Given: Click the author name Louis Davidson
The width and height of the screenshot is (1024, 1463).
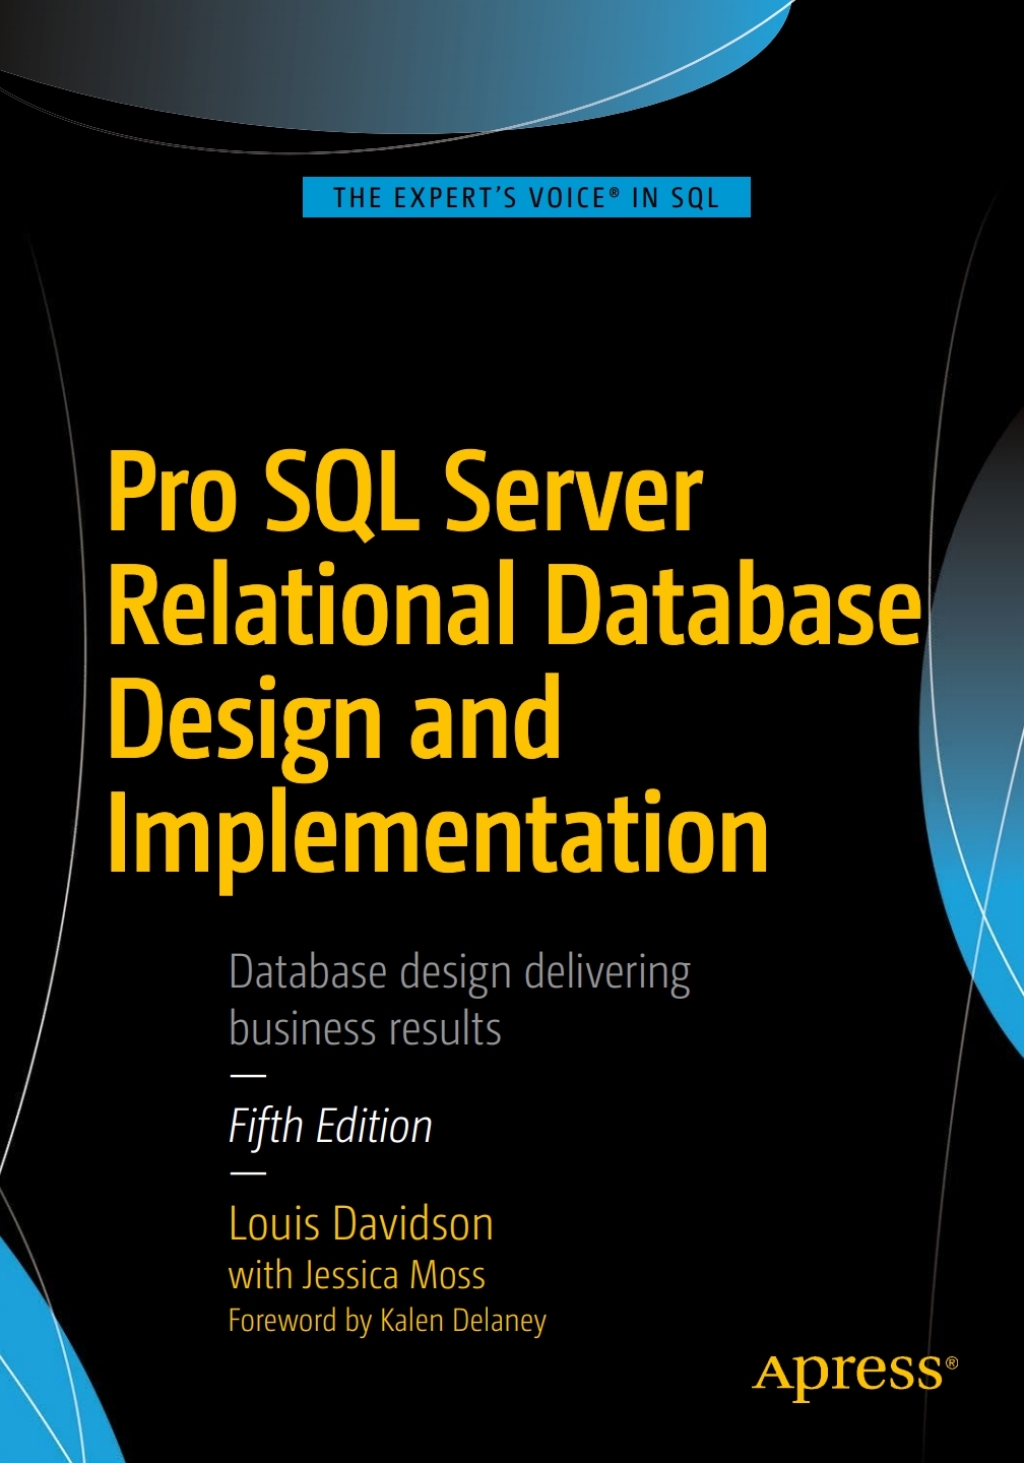Looking at the screenshot, I should point(360,1222).
